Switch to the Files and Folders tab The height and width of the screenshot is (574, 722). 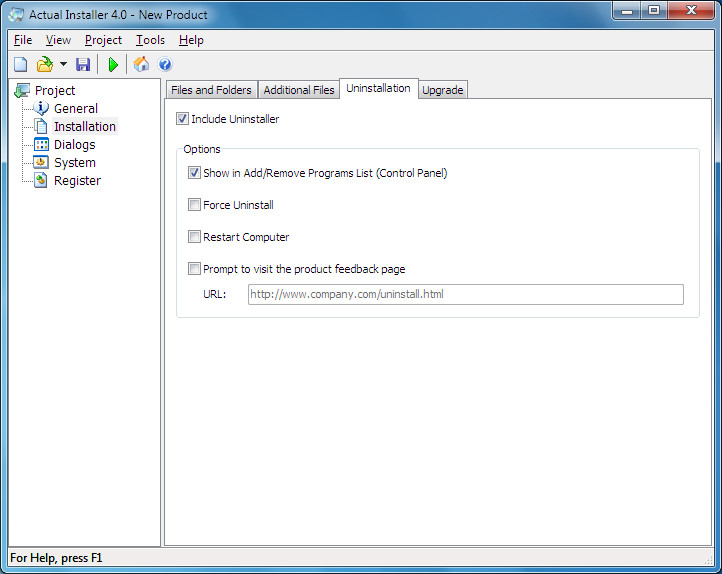211,90
